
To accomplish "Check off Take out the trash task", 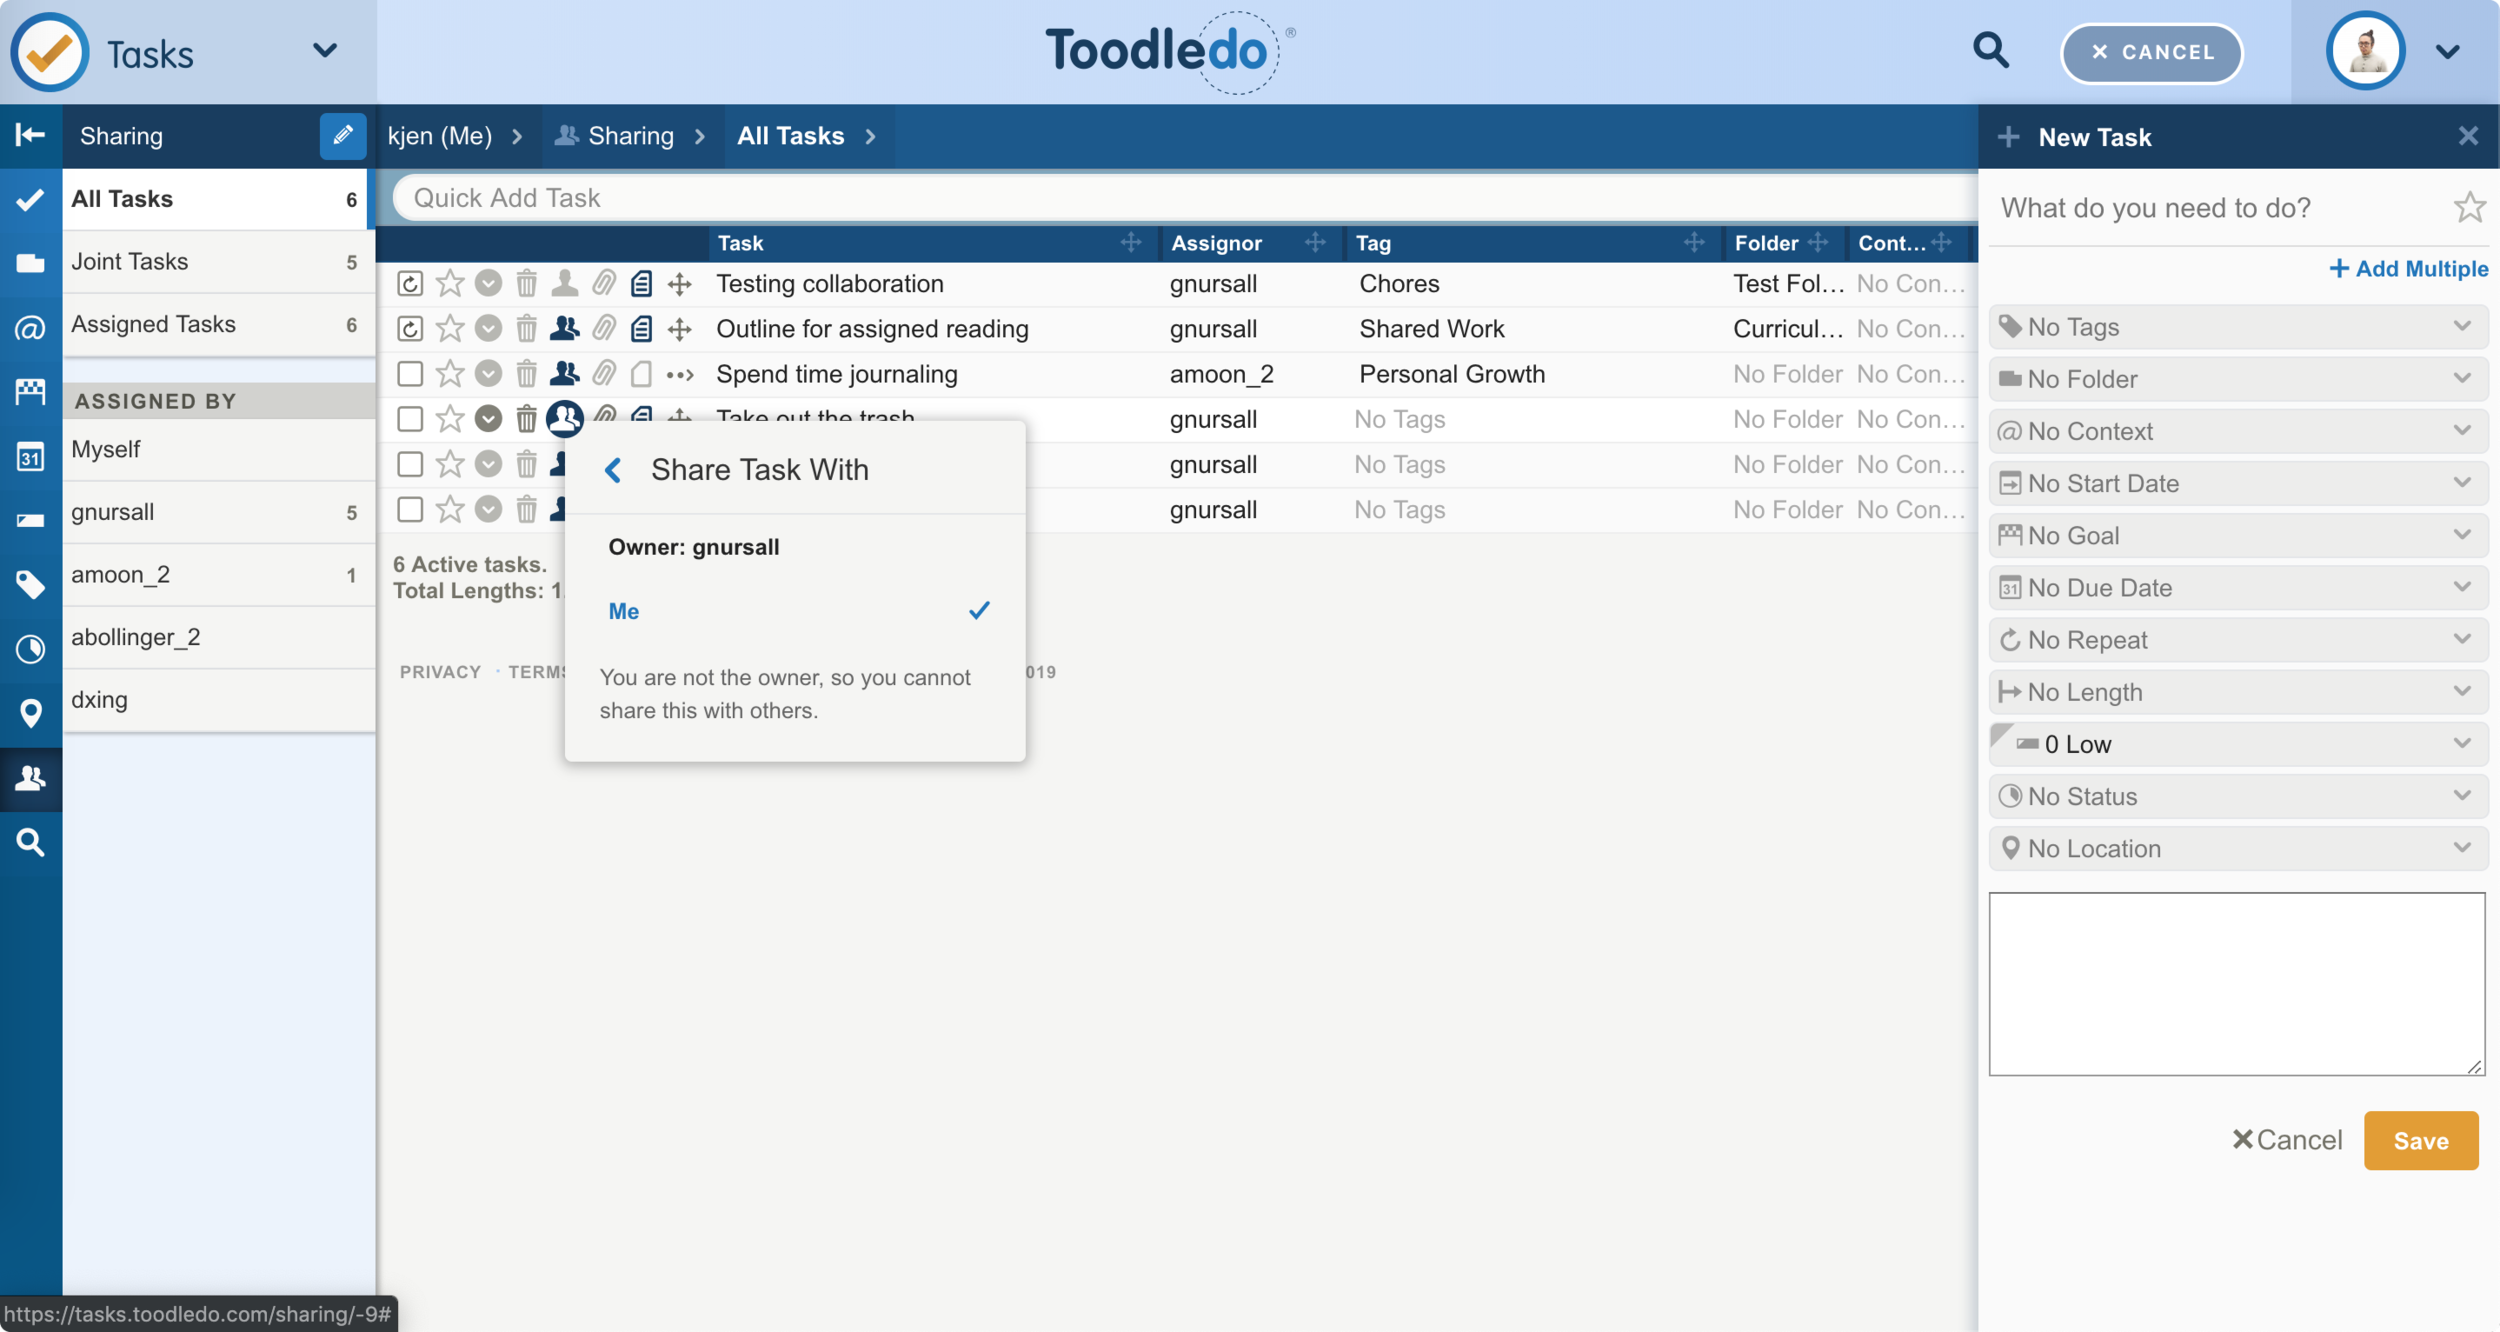I will [x=409, y=419].
